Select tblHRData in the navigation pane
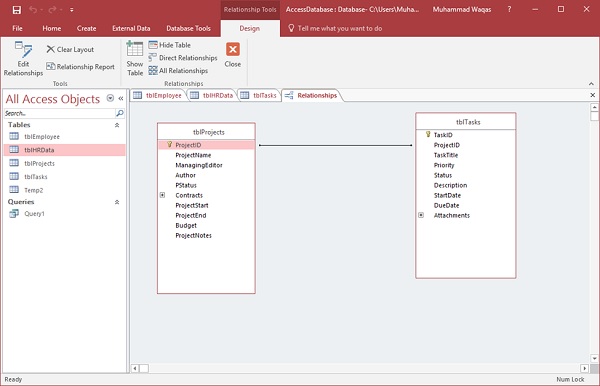Screen dimensions: 600x386 tap(64, 150)
